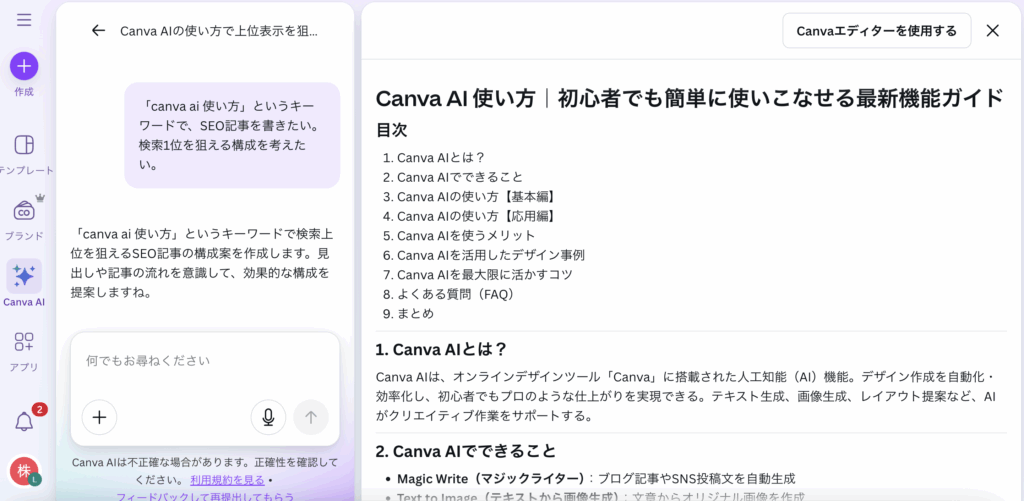
Task: Close the document preview panel
Action: 992,30
